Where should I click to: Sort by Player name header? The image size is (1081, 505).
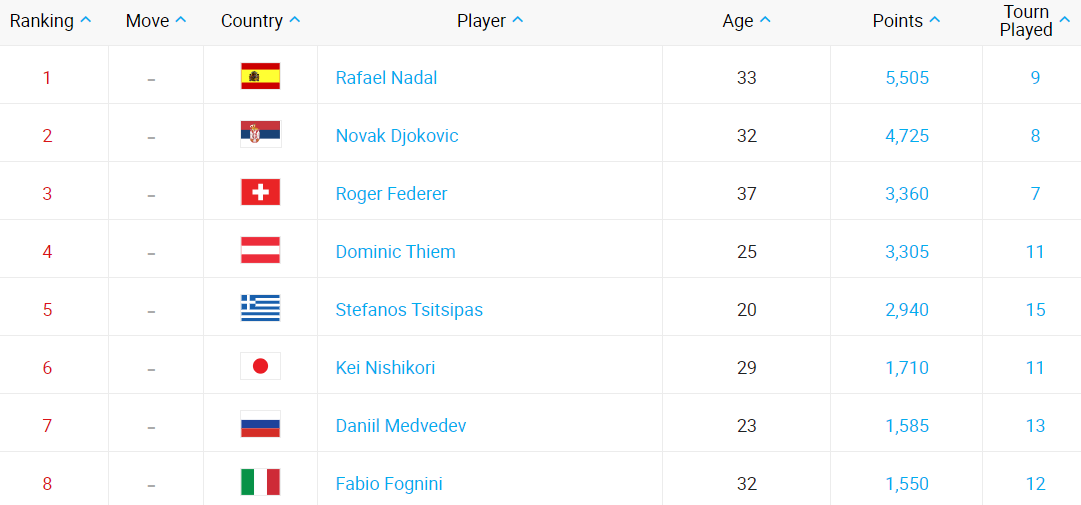(x=489, y=21)
